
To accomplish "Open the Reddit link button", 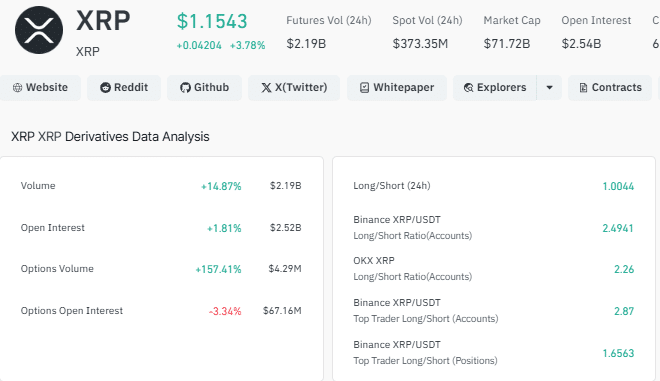I will point(124,88).
